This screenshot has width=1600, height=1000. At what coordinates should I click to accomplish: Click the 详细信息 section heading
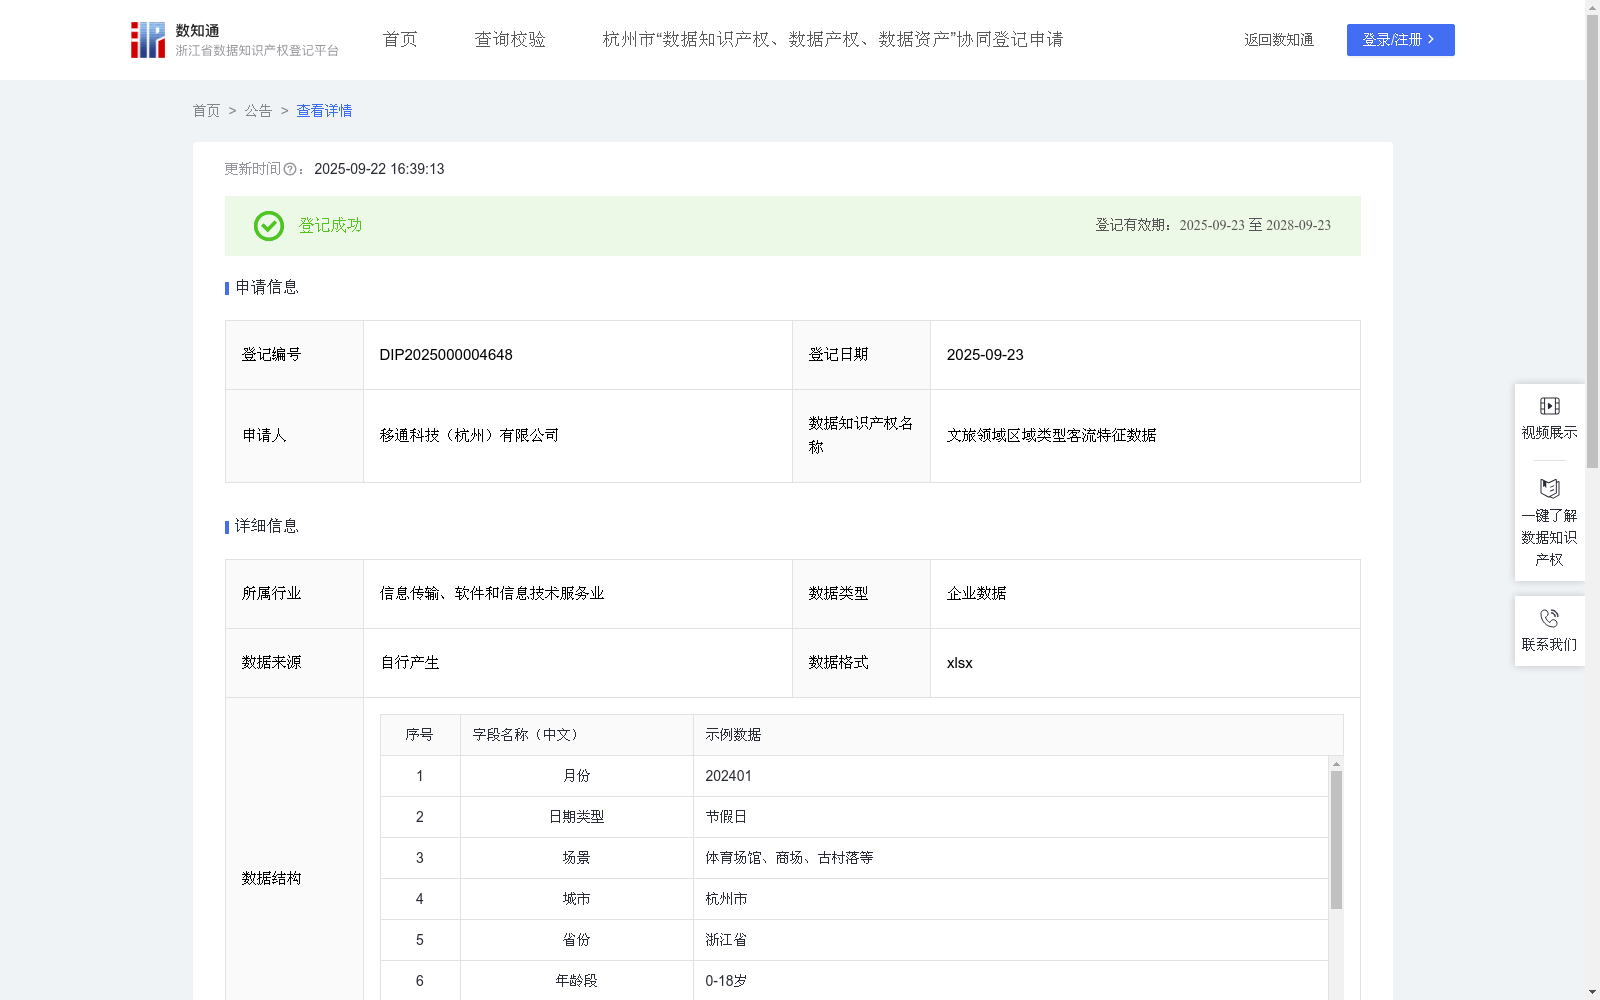(266, 527)
